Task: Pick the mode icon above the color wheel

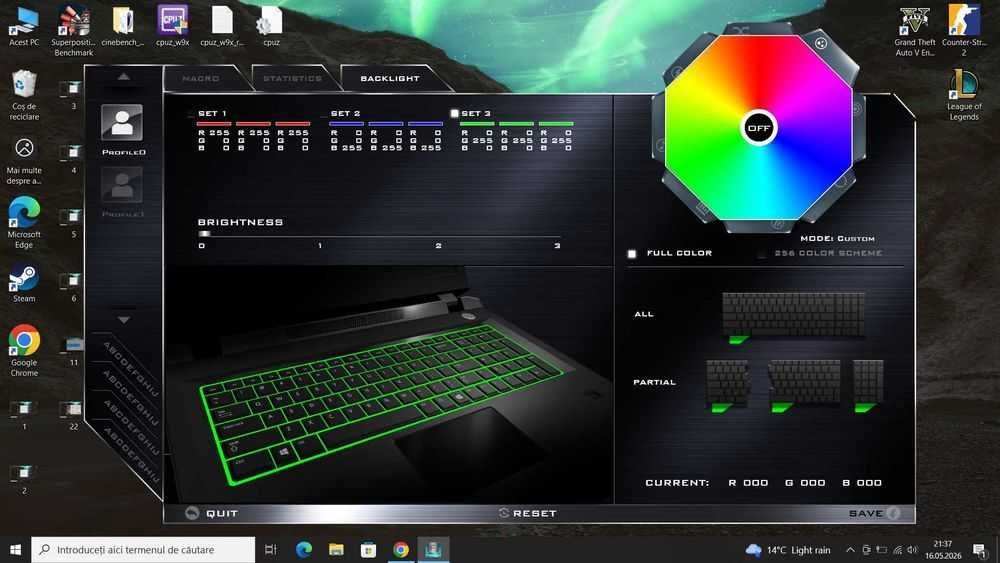Action: pyautogui.click(x=740, y=29)
